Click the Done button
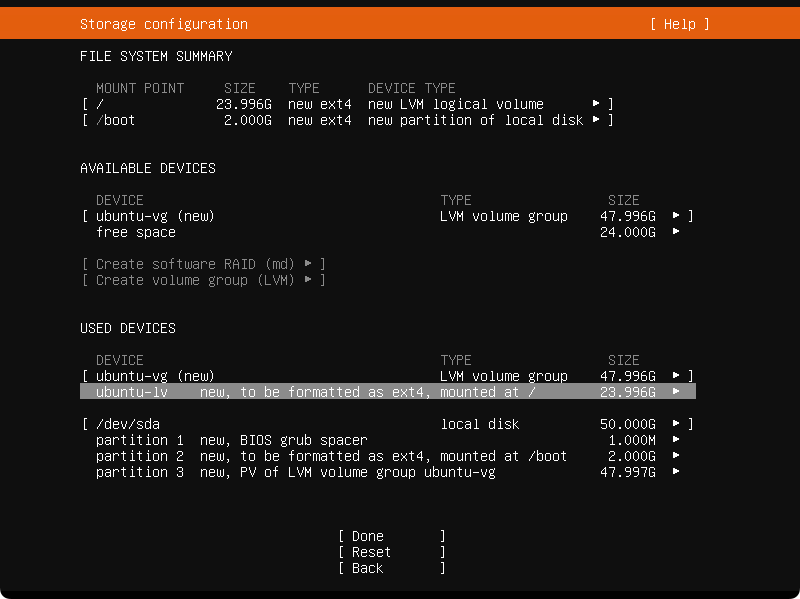Screen dimensions: 800x599 (x=392, y=536)
